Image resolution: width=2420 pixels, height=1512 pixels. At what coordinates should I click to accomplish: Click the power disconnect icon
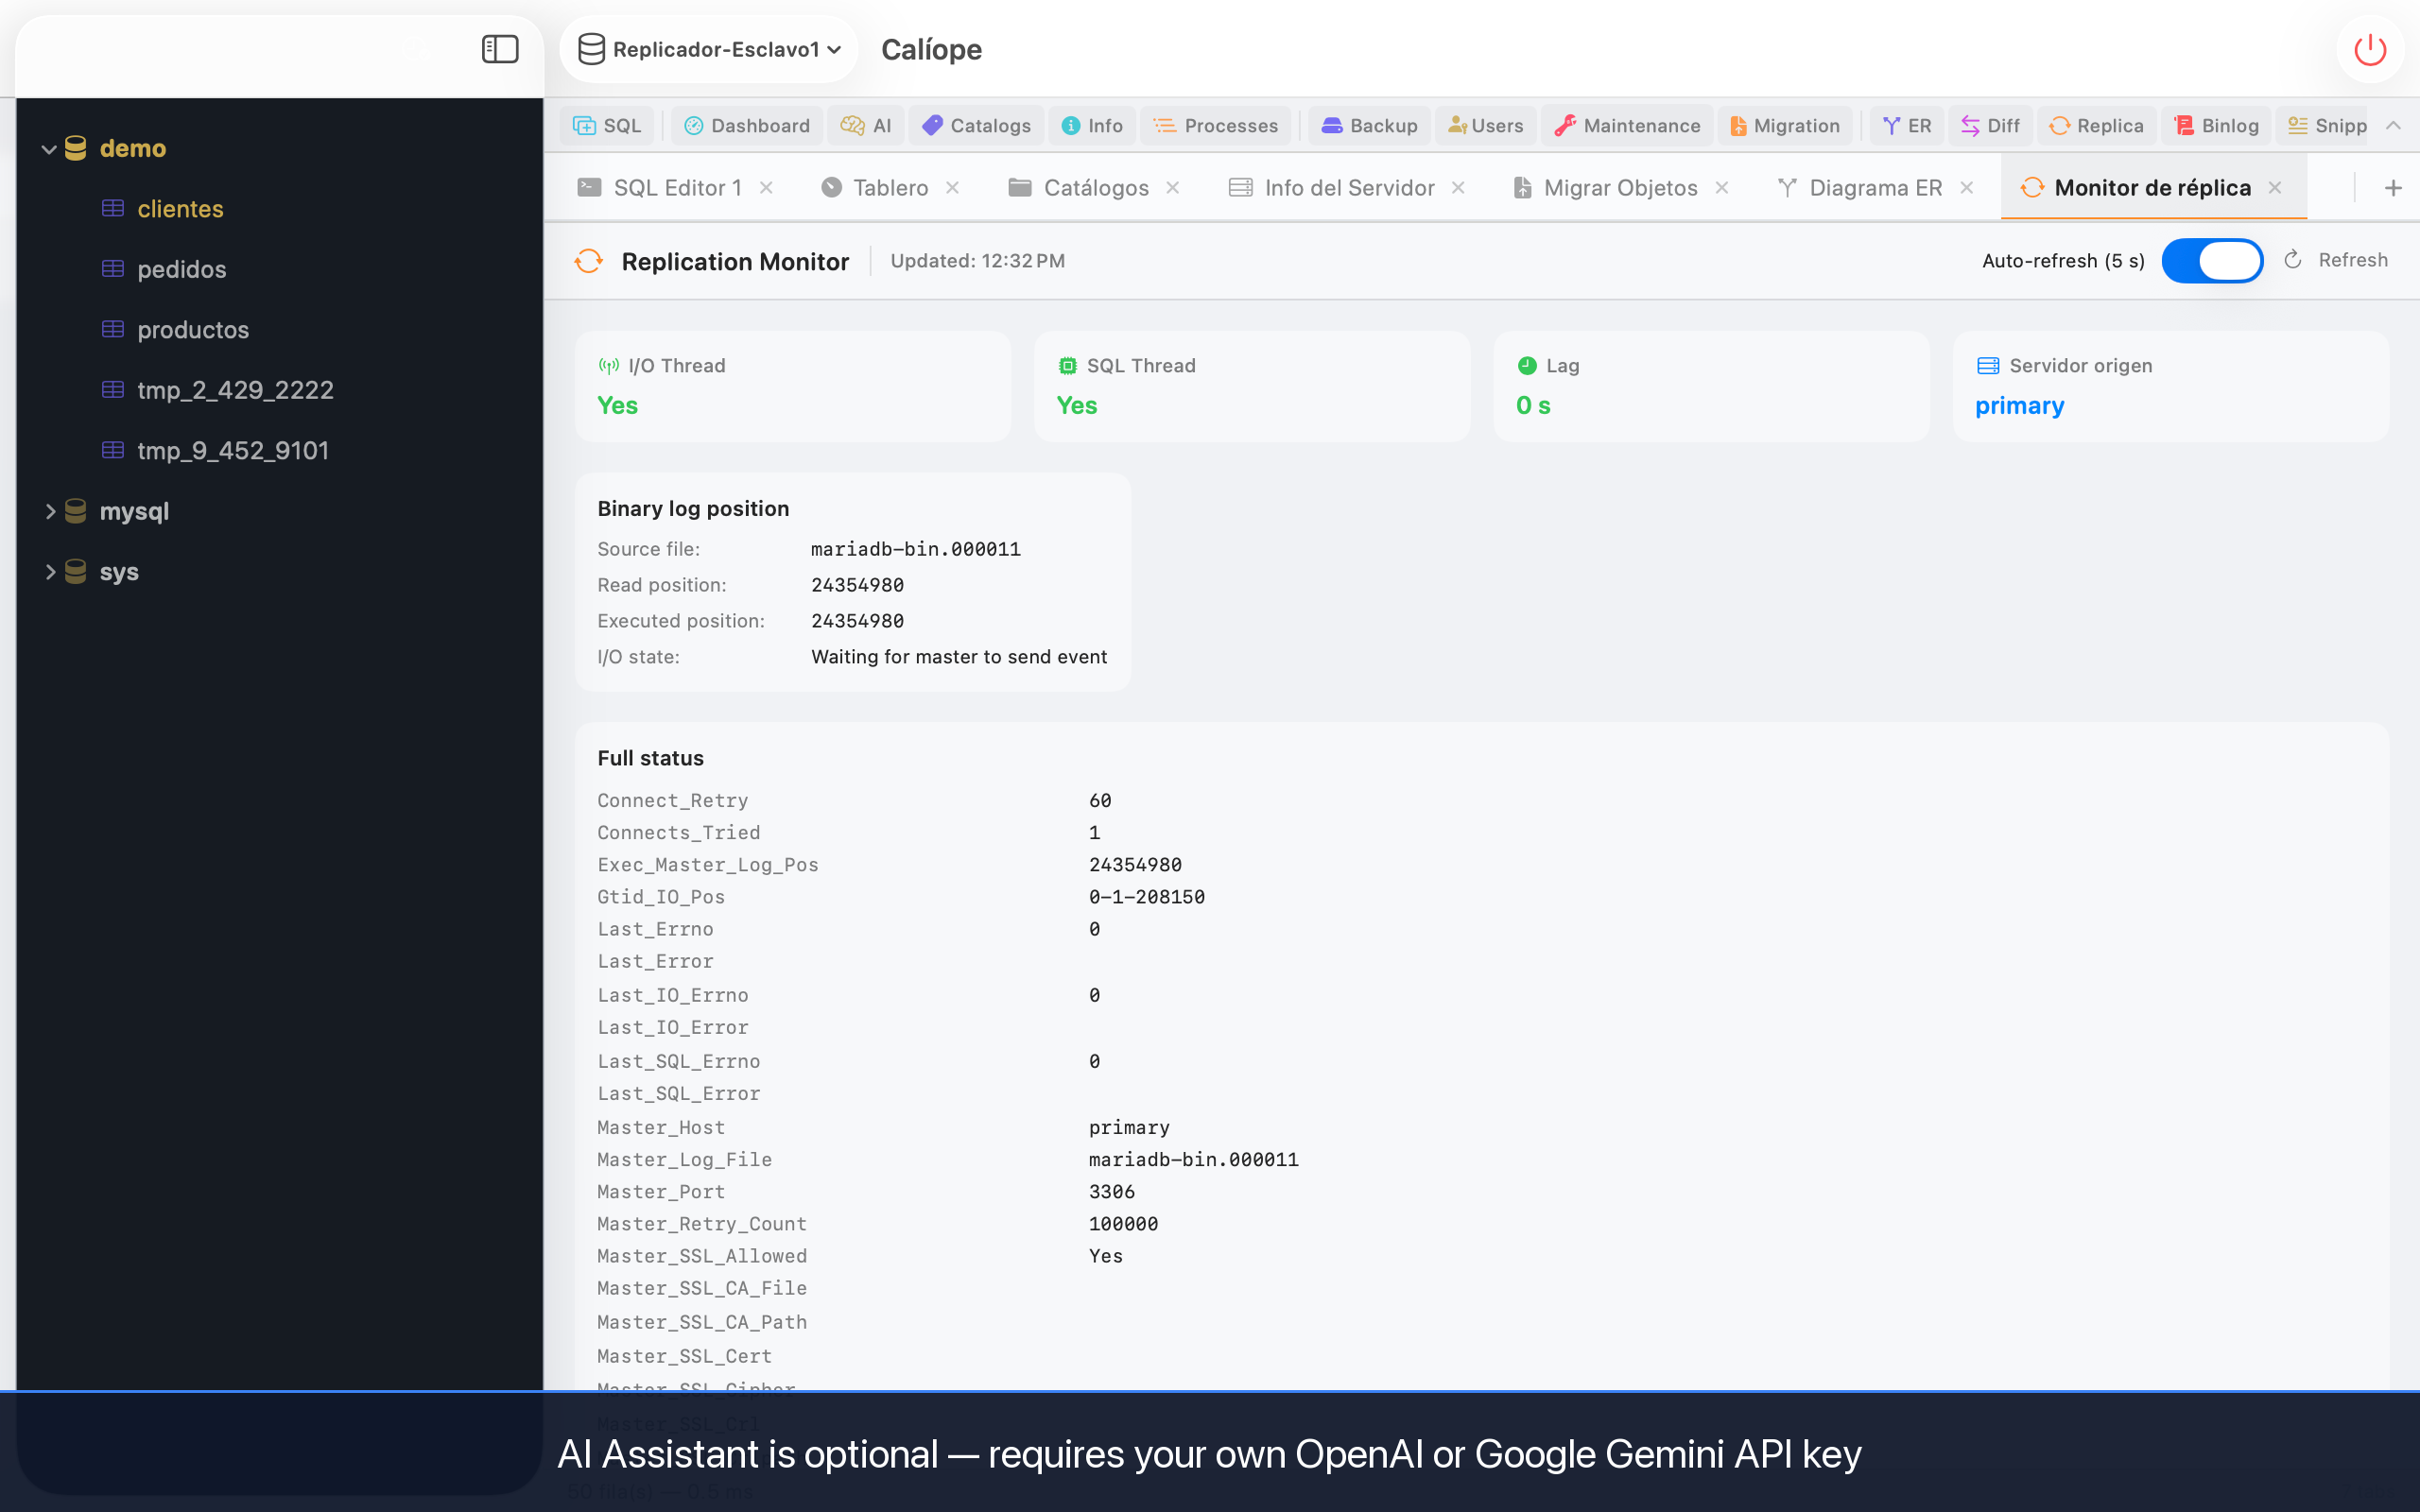(x=2370, y=49)
